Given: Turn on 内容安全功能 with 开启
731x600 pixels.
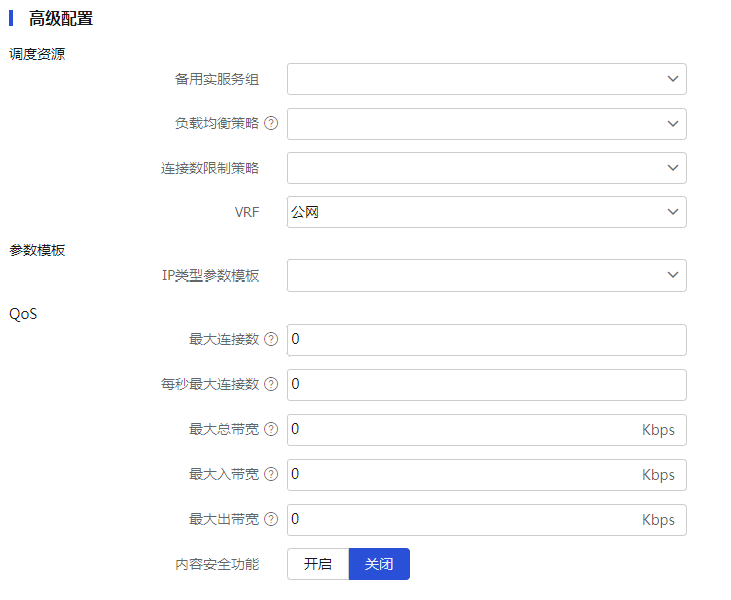Looking at the screenshot, I should tap(318, 564).
